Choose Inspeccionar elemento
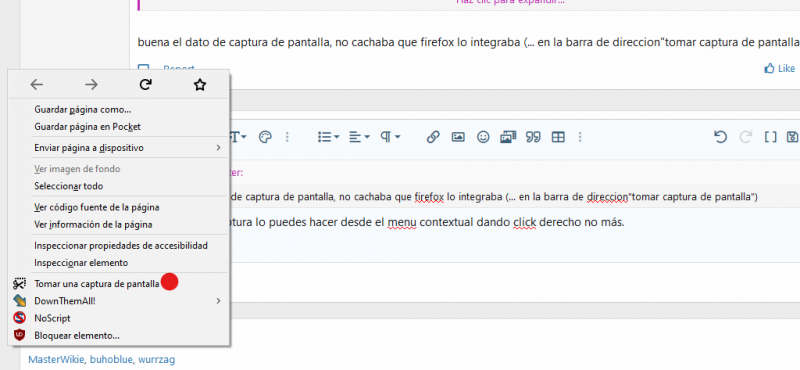800x370 pixels. pos(81,263)
